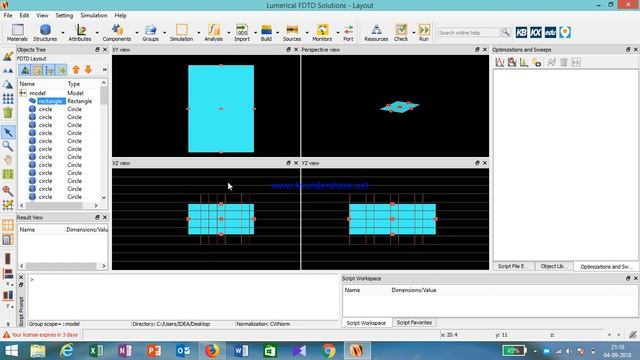Click the Analysis toolbar icon

coord(213,32)
